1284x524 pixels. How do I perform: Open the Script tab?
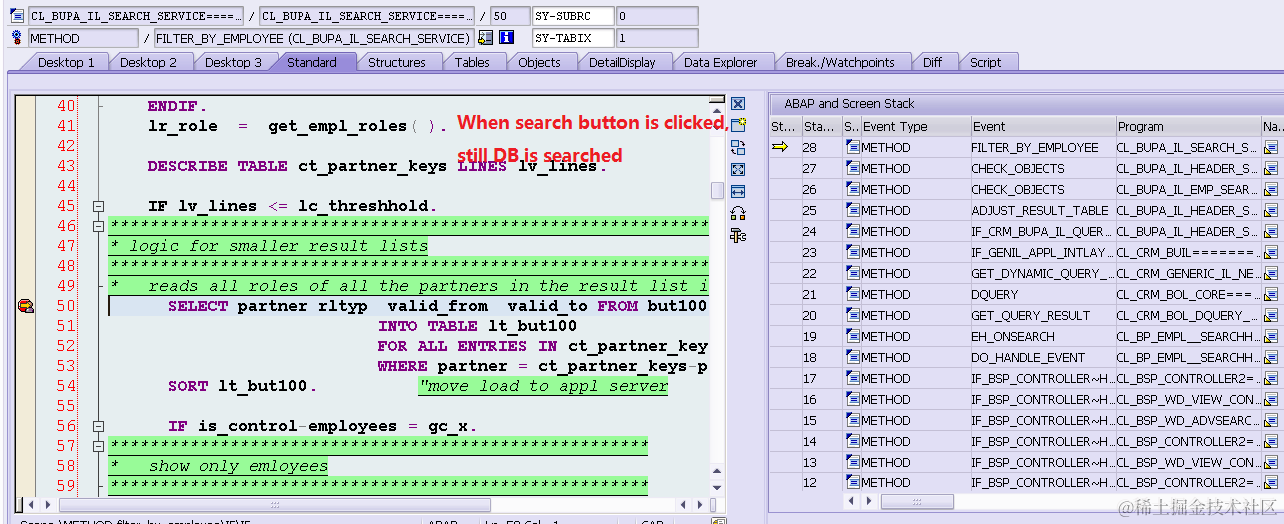985,62
